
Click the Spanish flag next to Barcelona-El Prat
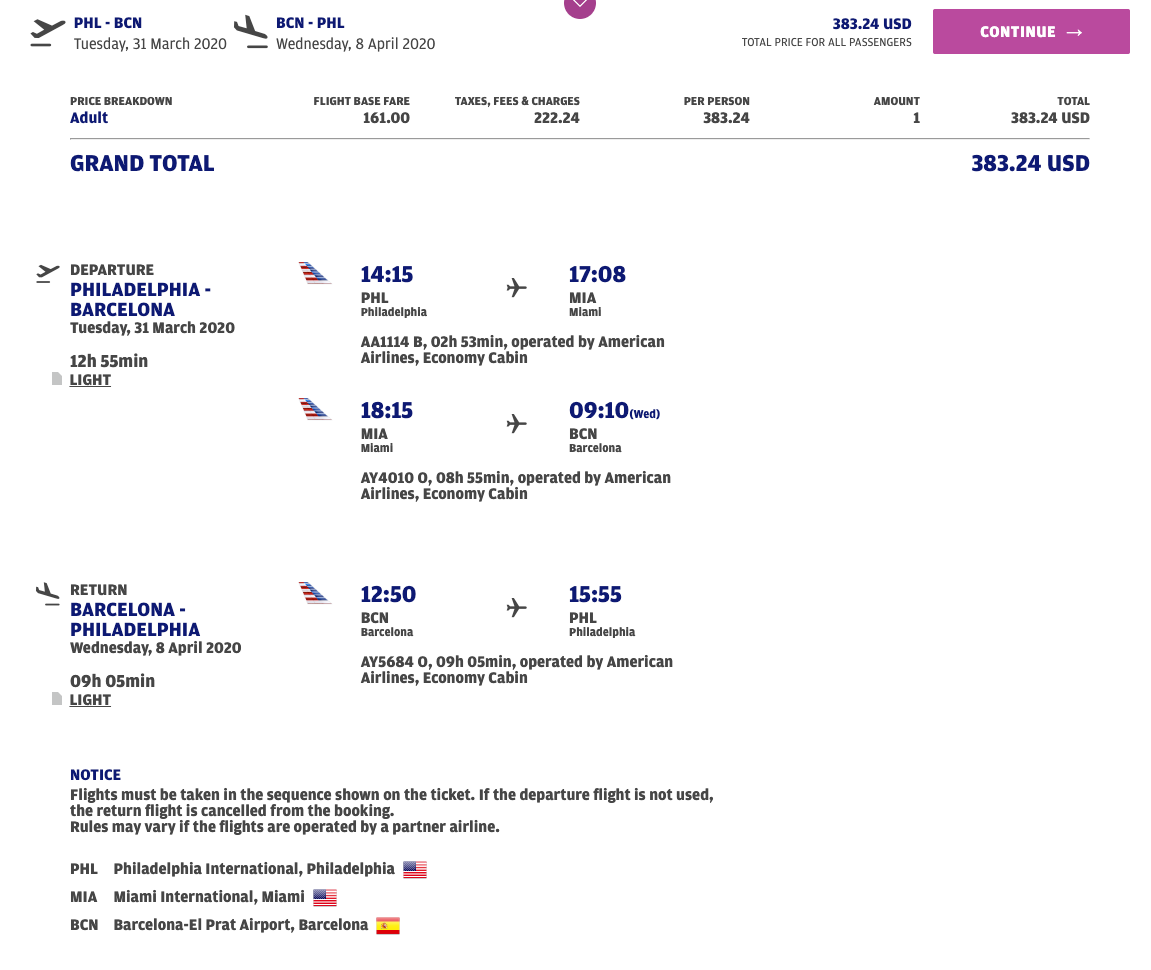(388, 925)
